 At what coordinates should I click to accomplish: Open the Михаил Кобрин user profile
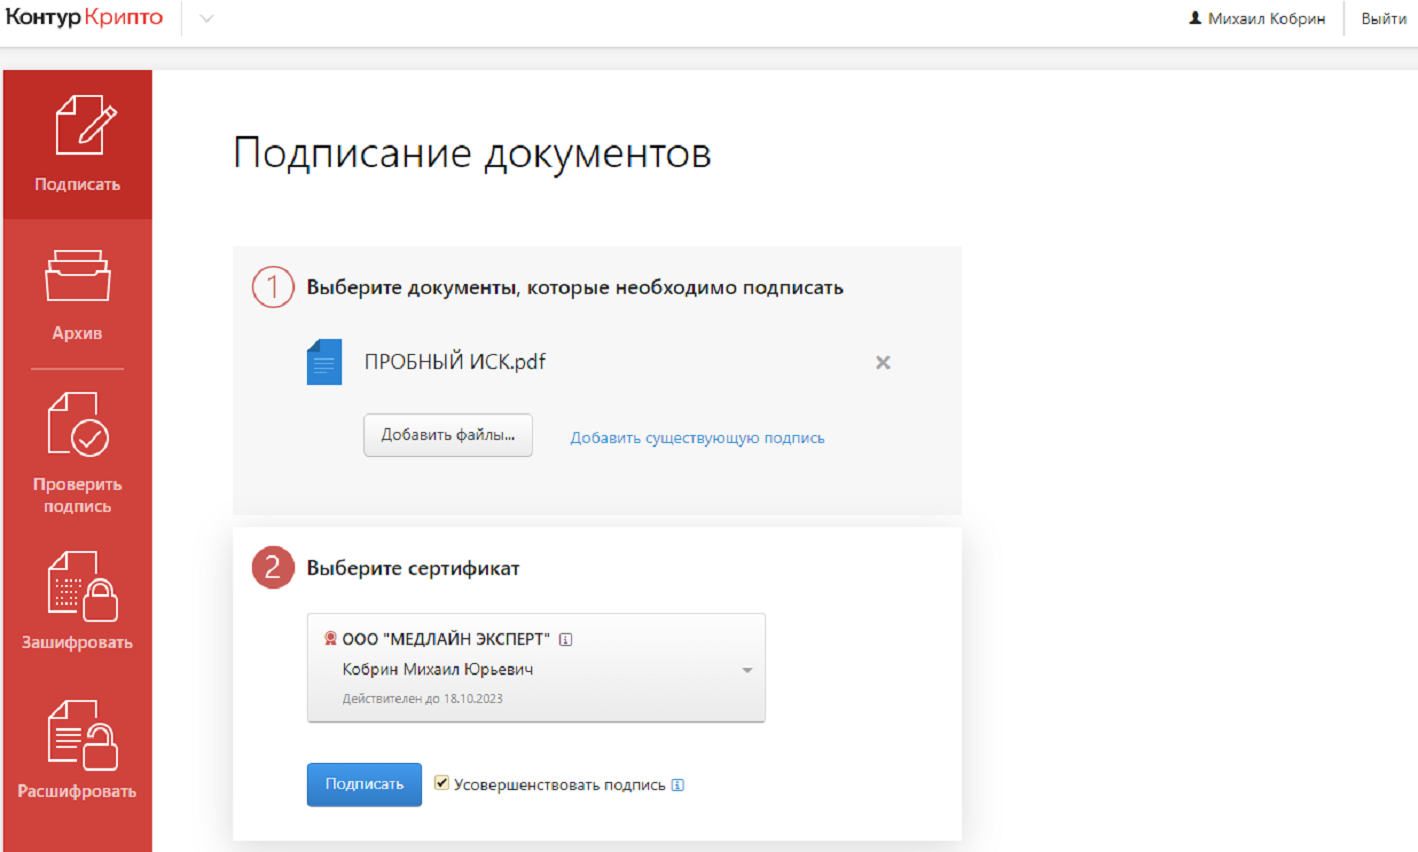point(1257,19)
